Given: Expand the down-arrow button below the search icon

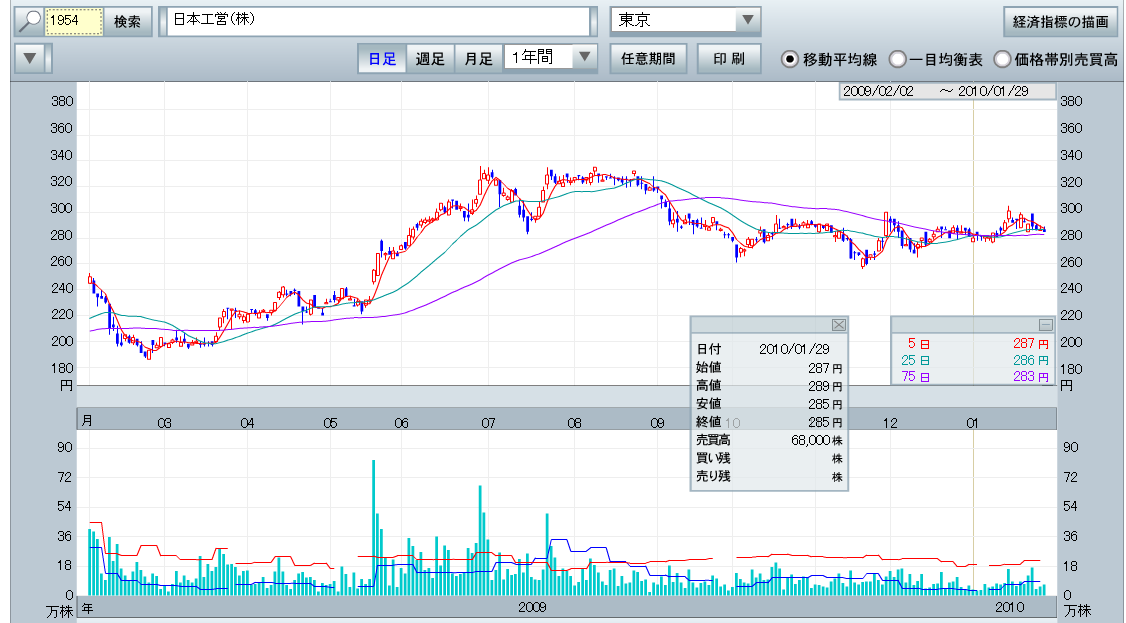Looking at the screenshot, I should coord(30,58).
